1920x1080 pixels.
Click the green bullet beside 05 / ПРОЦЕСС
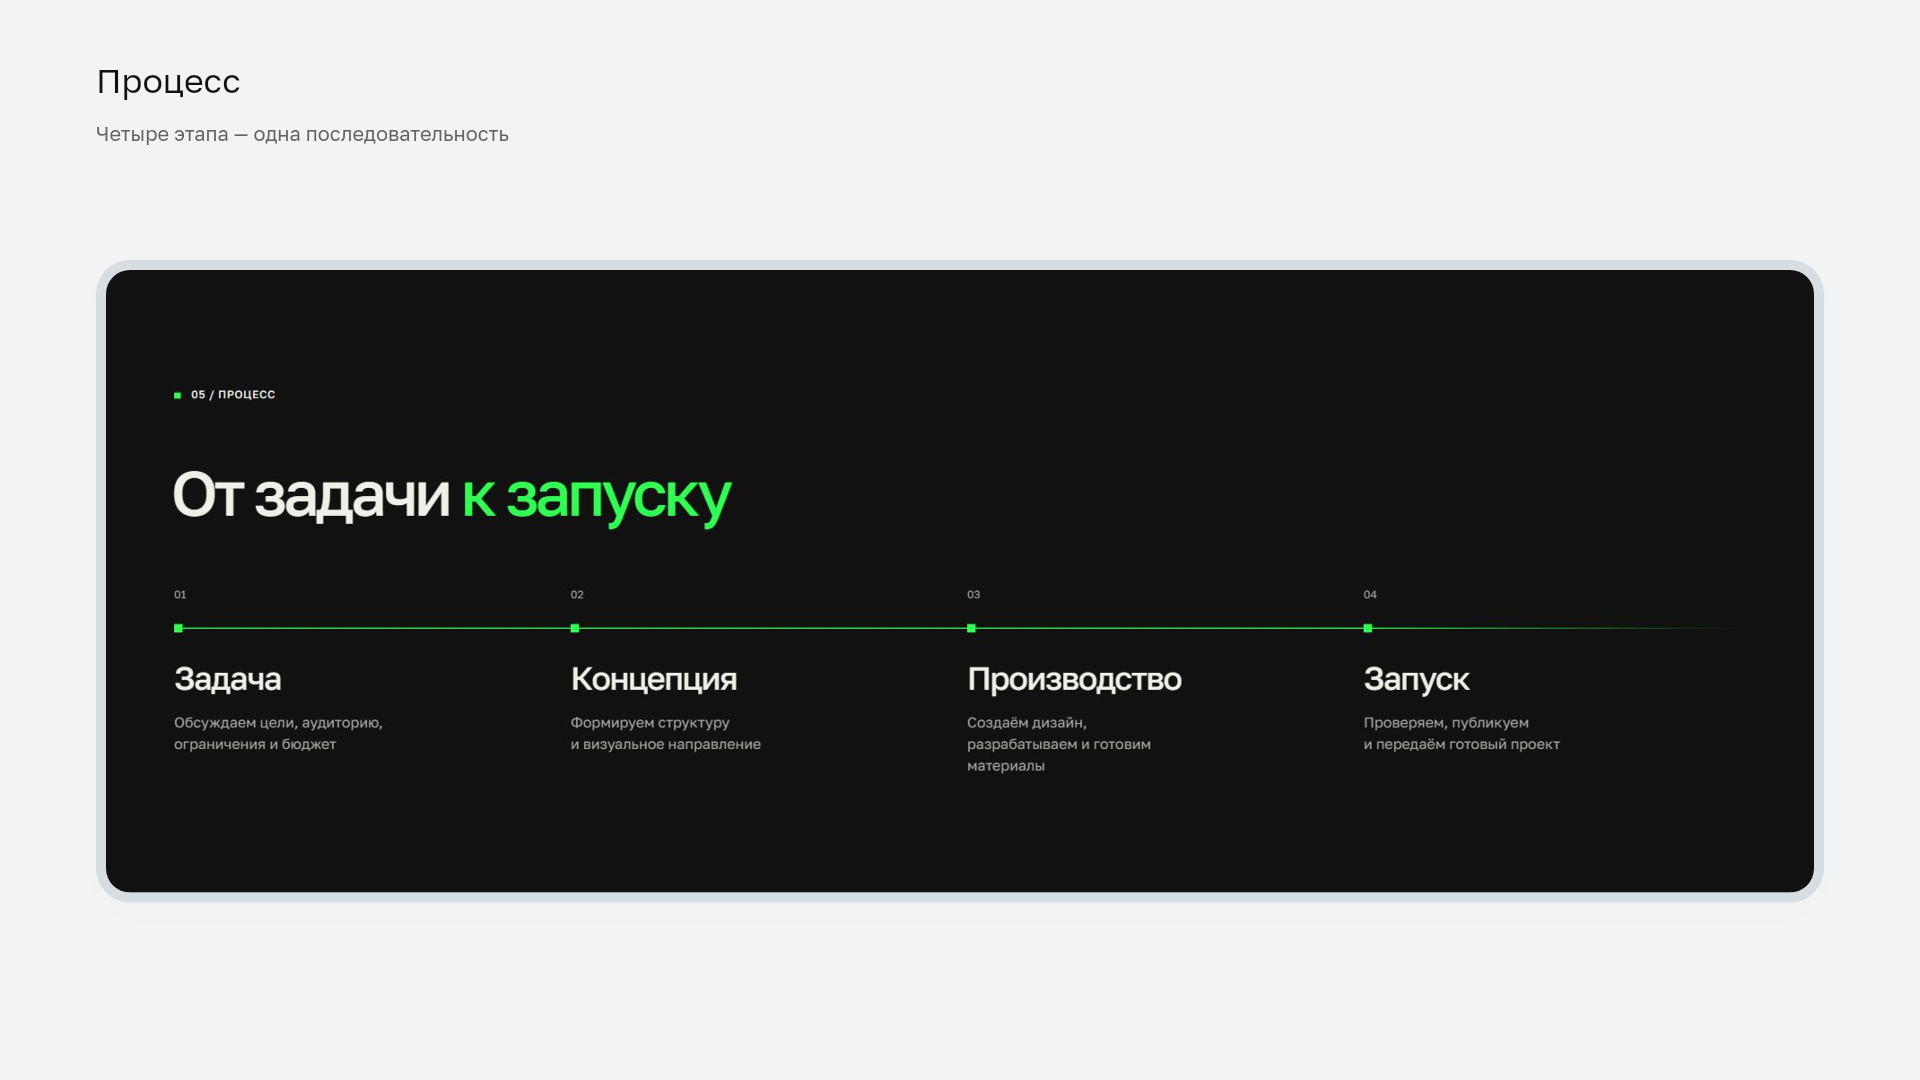click(178, 395)
